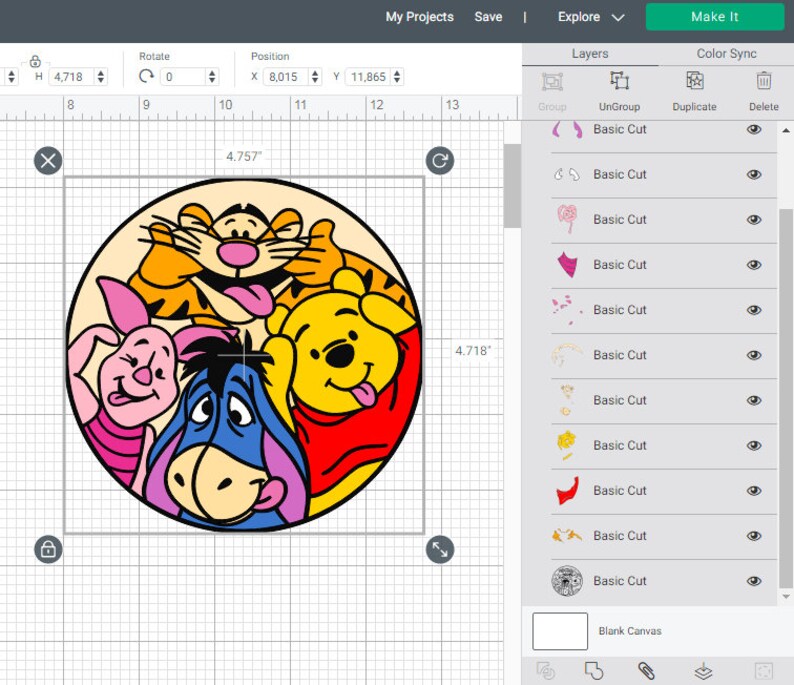The width and height of the screenshot is (794, 685).
Task: Click the Attach paperclip icon
Action: point(646,671)
